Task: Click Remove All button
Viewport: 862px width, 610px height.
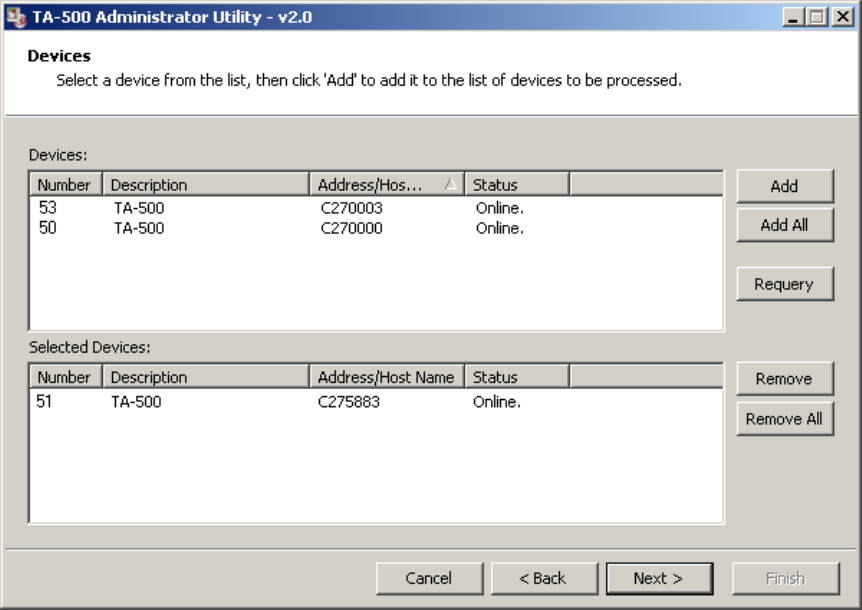Action: (784, 419)
